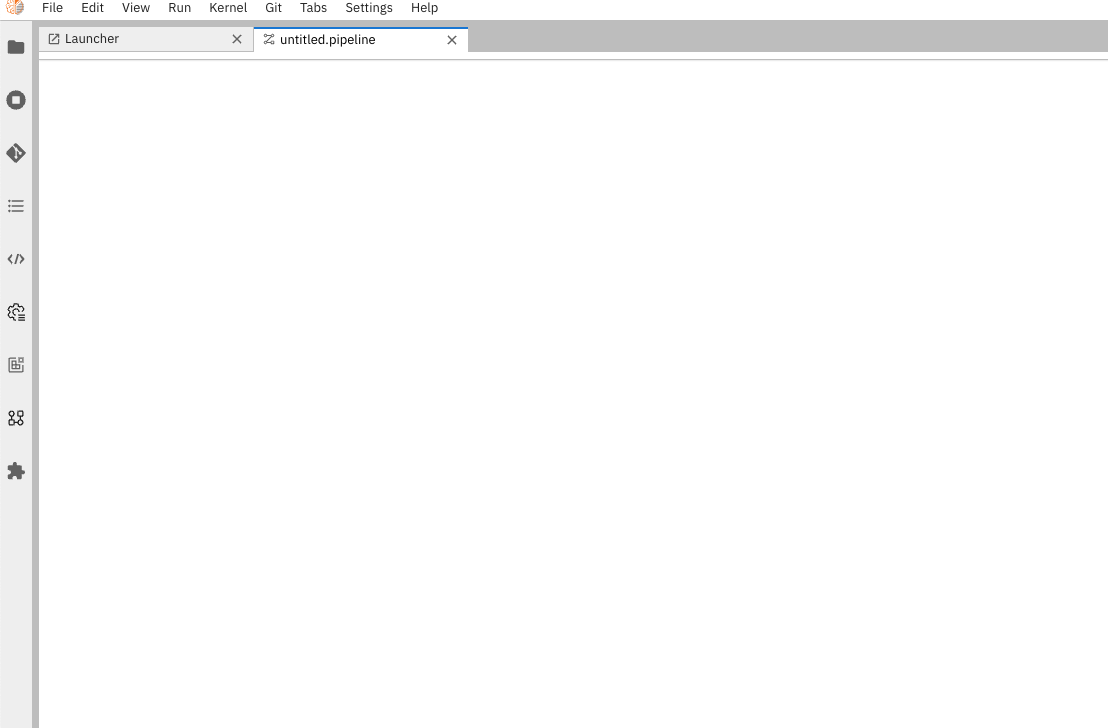Open the Edit menu

click(93, 8)
